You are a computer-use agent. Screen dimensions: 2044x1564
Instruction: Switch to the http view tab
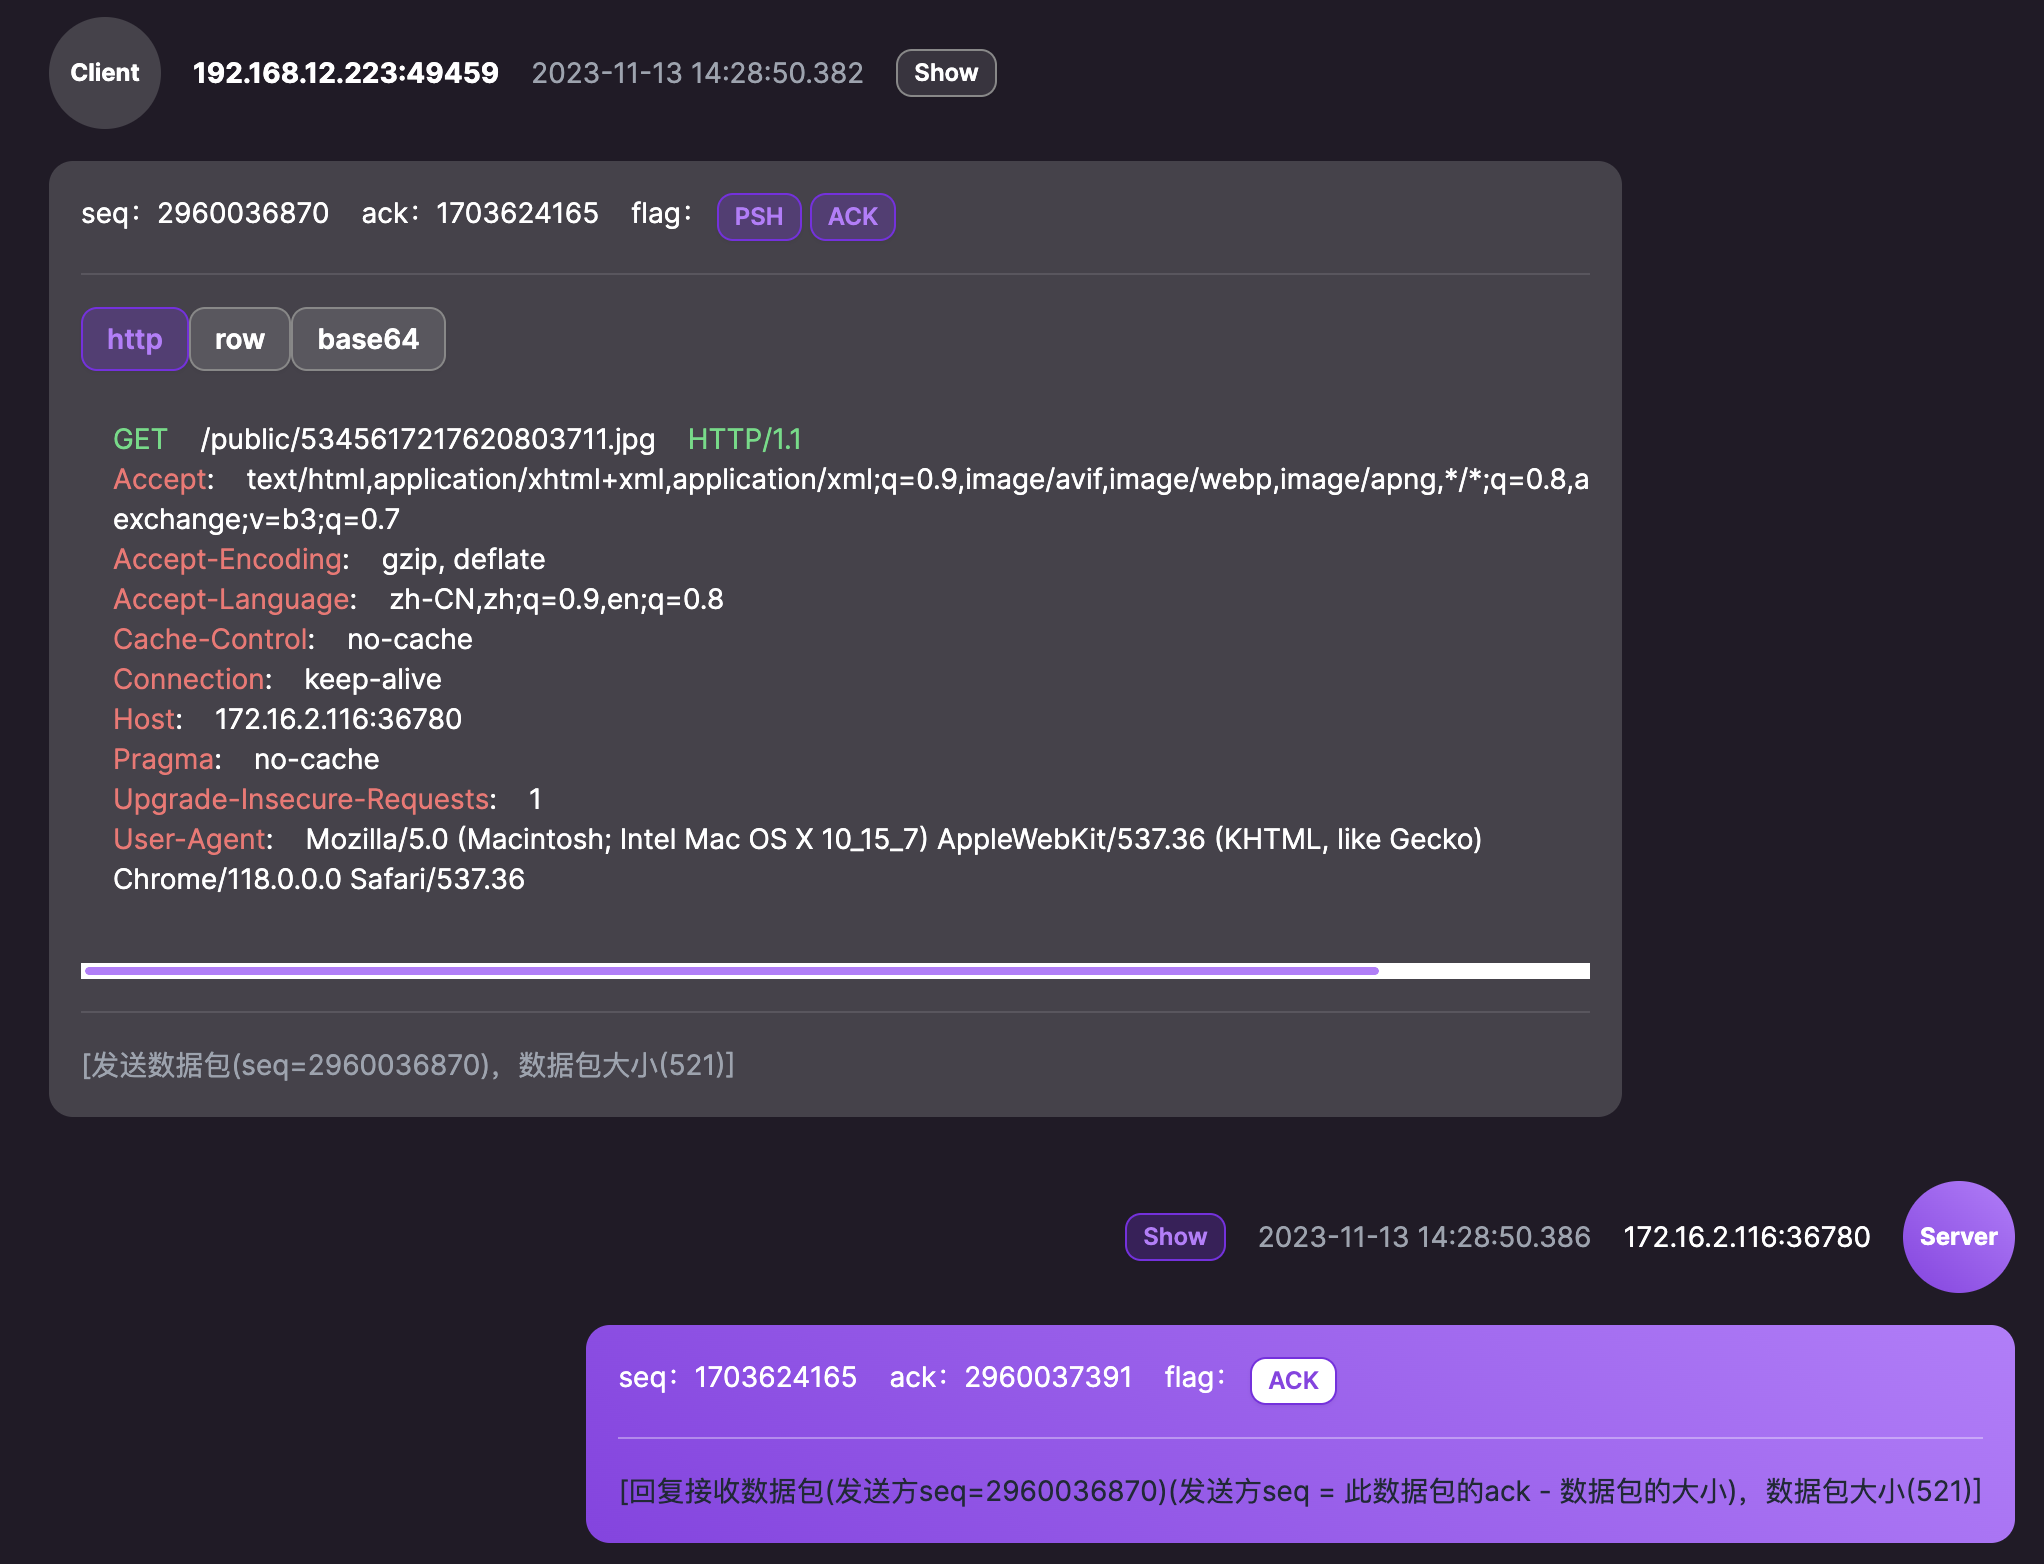[134, 339]
